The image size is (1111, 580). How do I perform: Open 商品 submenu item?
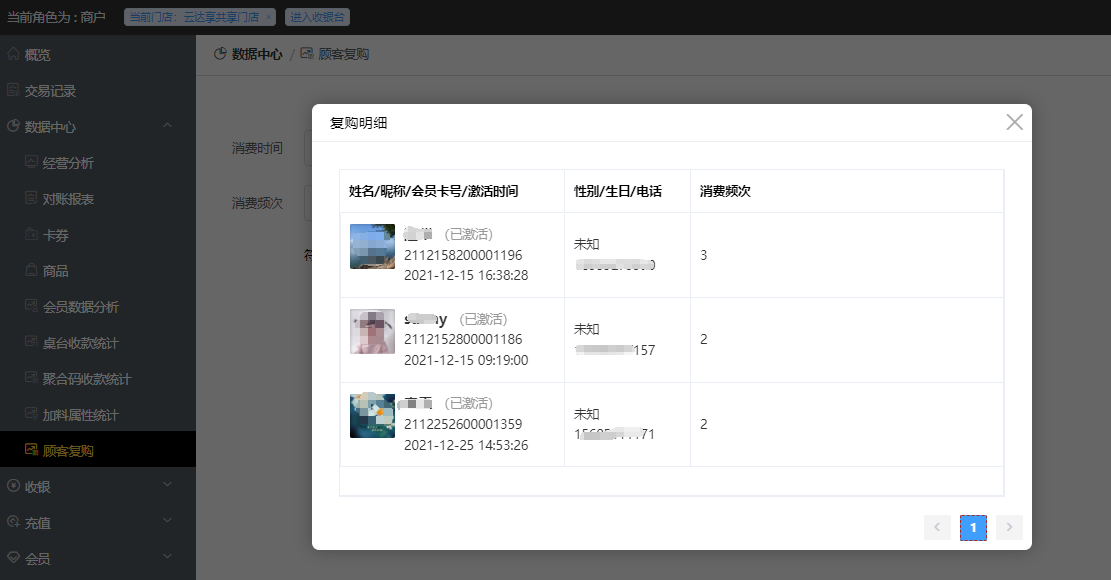point(98,271)
